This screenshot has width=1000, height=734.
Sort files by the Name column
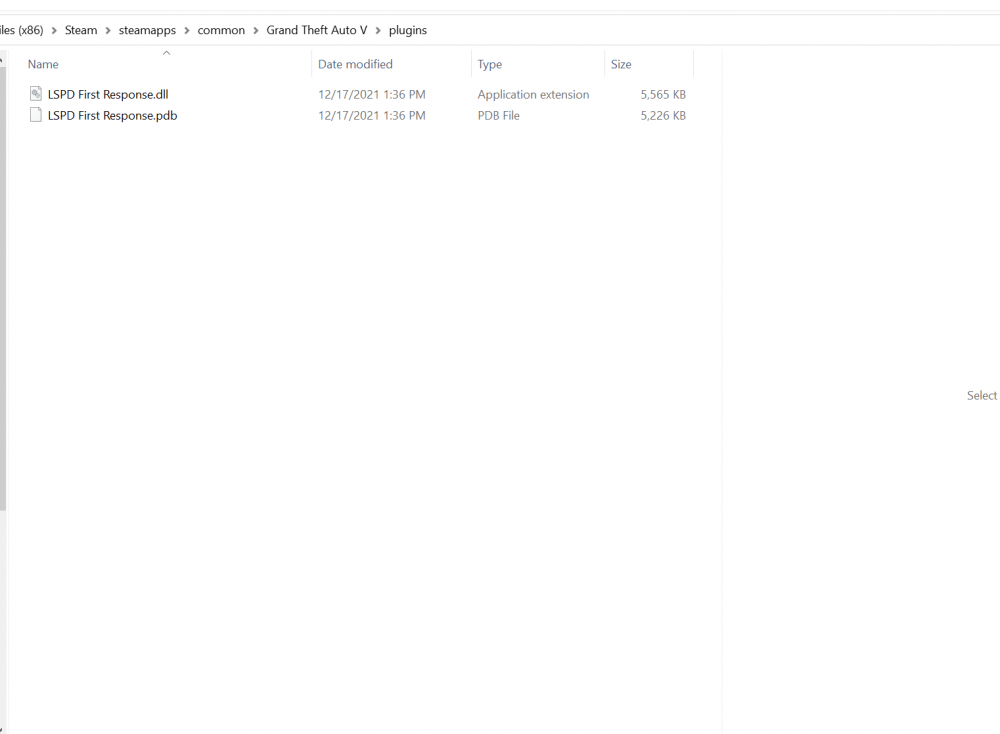tap(43, 64)
